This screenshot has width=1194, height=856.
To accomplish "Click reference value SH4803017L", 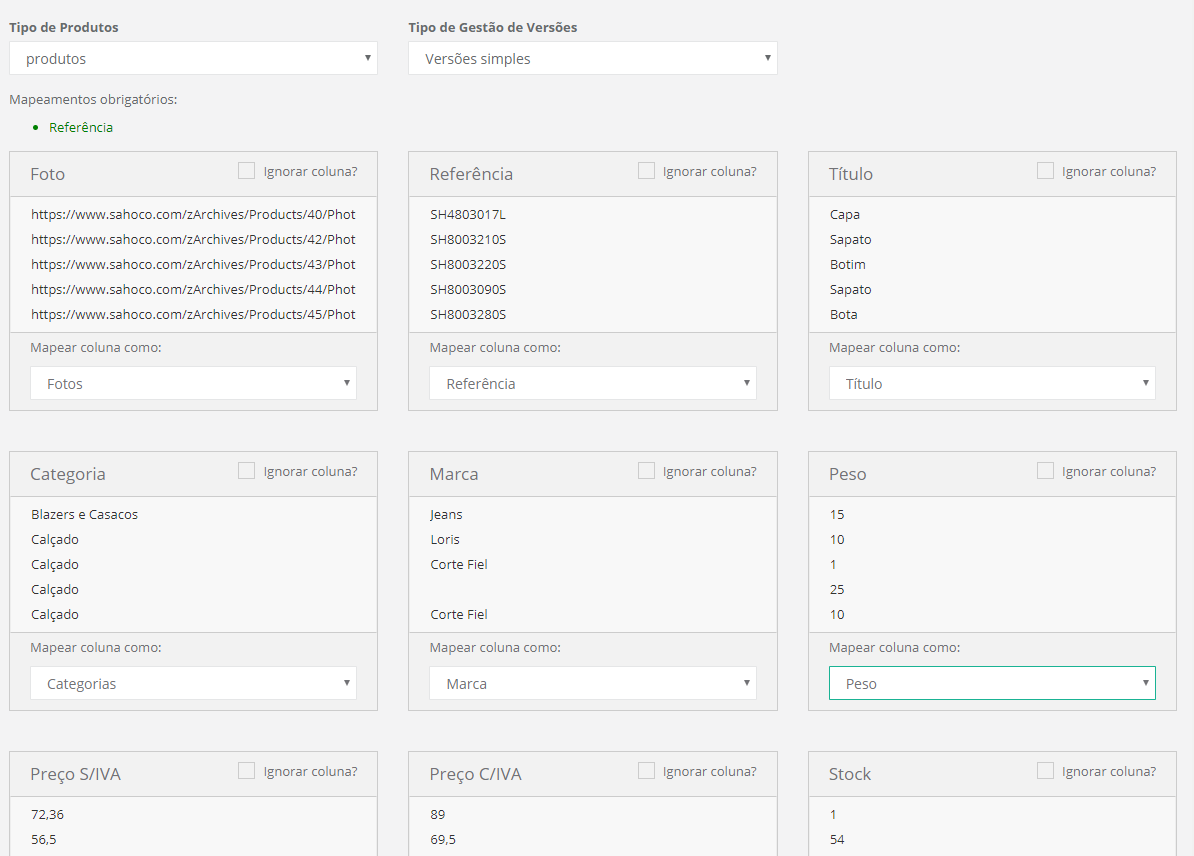I will tap(468, 215).
